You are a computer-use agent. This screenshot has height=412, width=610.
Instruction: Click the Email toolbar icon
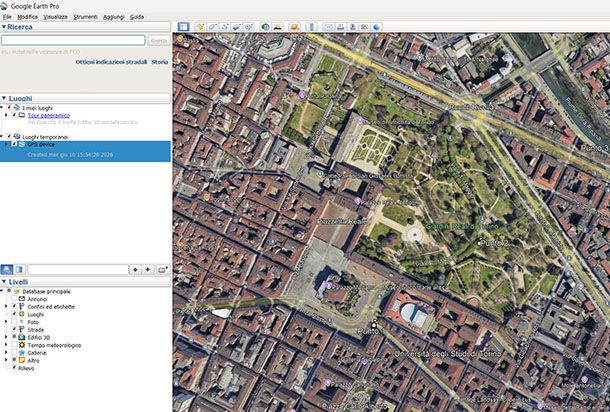click(328, 26)
